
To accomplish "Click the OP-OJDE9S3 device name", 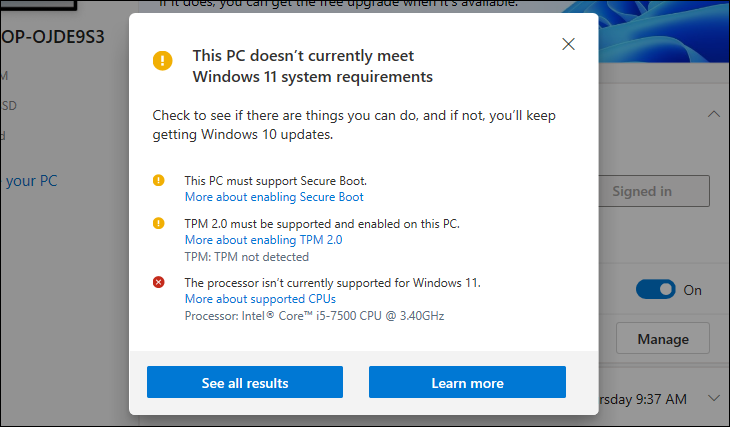I will tap(52, 37).
